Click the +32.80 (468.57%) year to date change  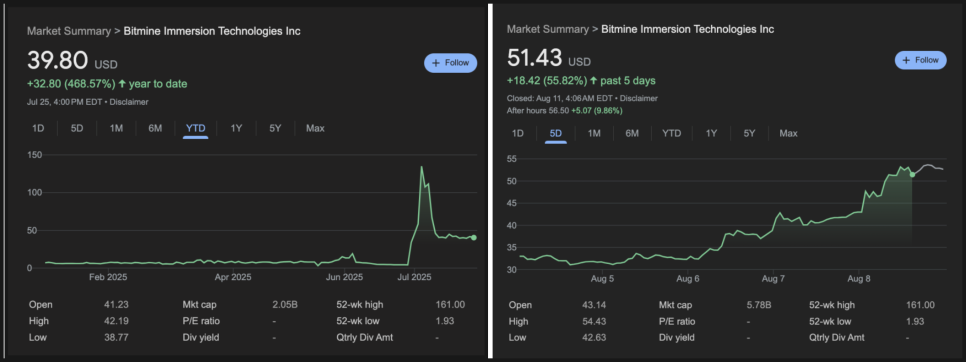point(107,84)
